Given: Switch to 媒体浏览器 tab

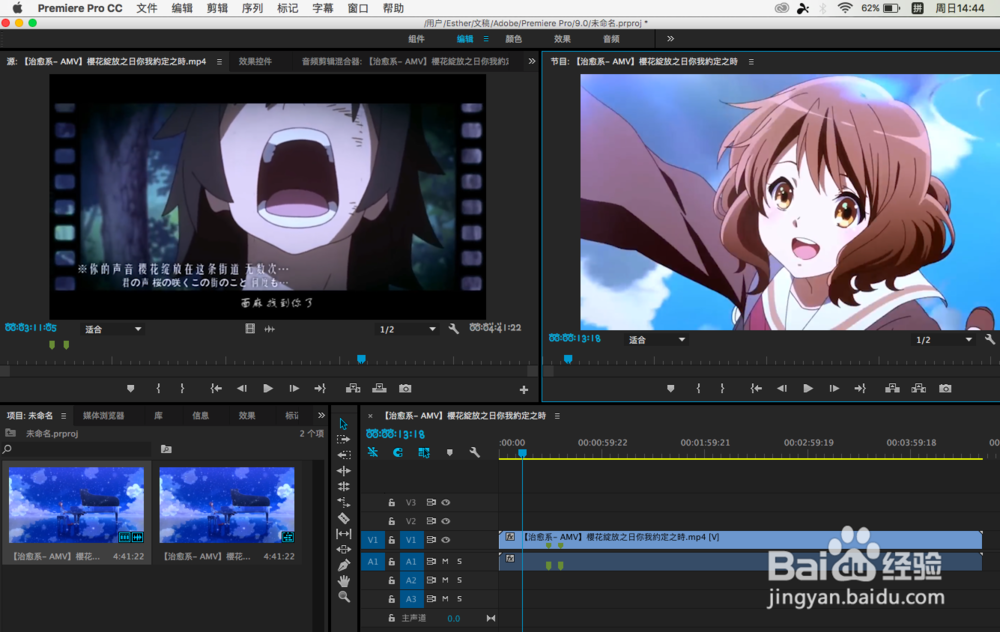Looking at the screenshot, I should pos(104,416).
